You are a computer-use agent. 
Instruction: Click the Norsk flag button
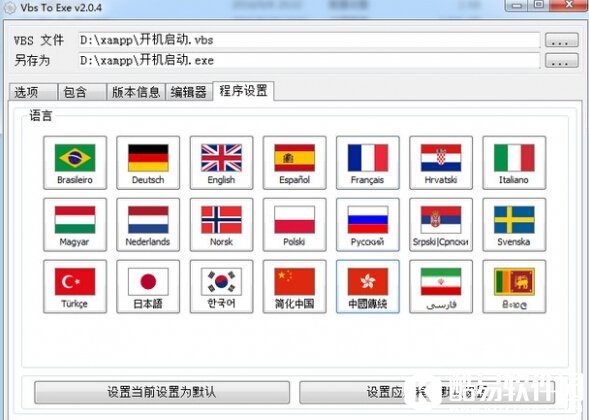[x=221, y=225]
